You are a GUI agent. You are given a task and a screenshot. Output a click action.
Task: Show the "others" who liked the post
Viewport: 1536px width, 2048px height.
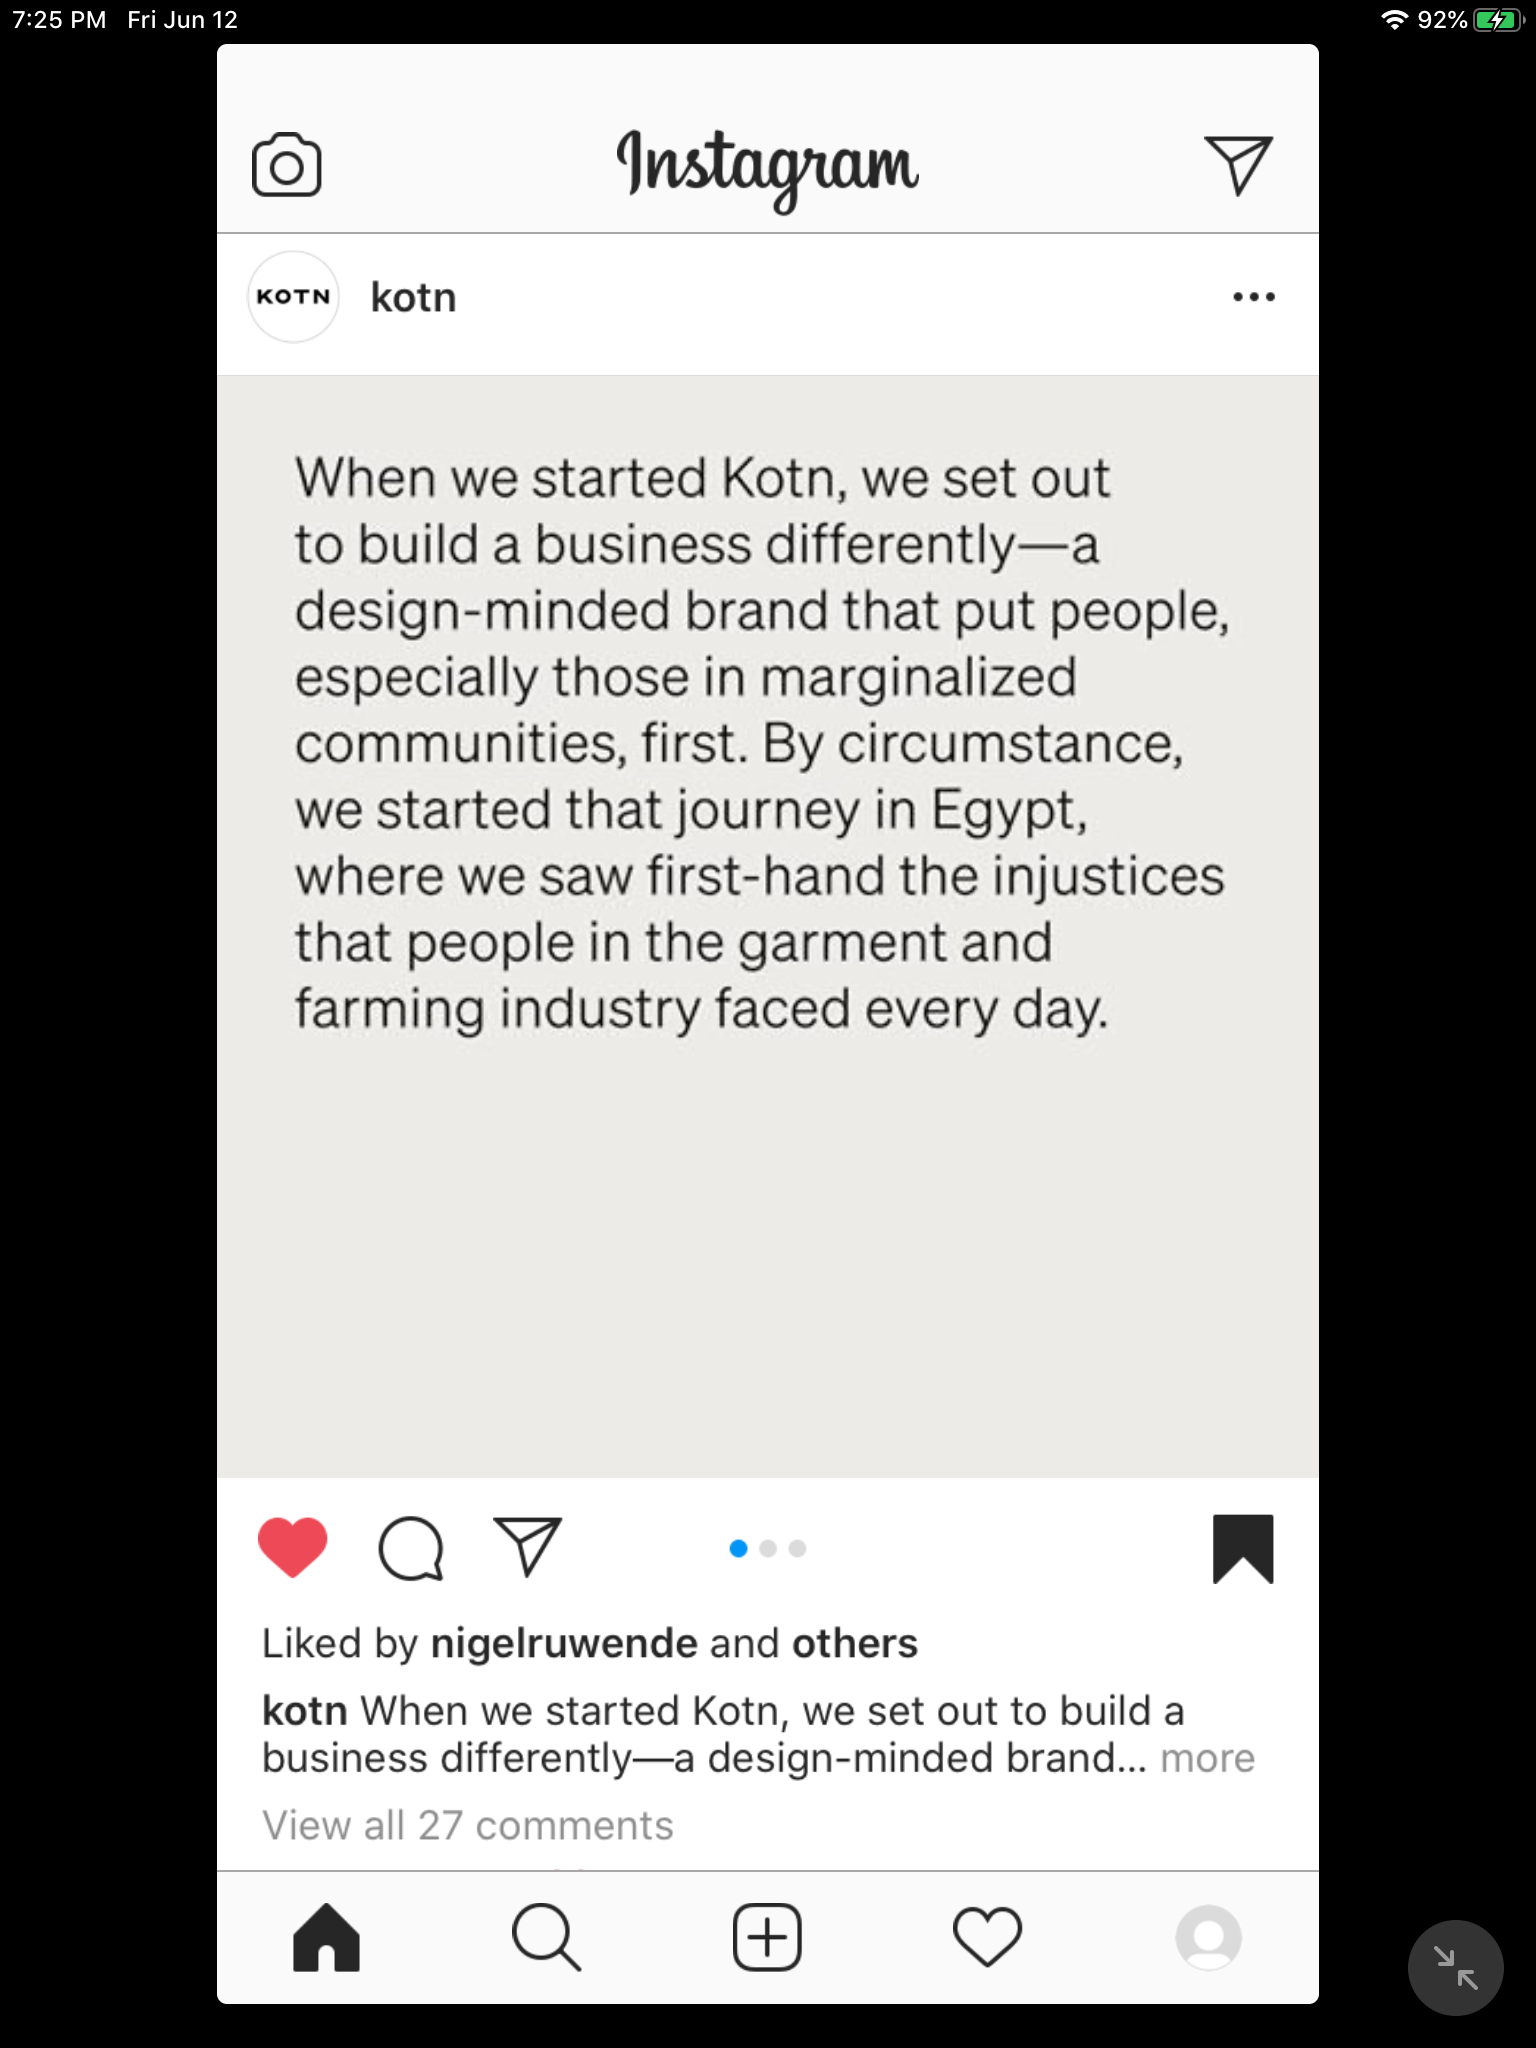[854, 1644]
